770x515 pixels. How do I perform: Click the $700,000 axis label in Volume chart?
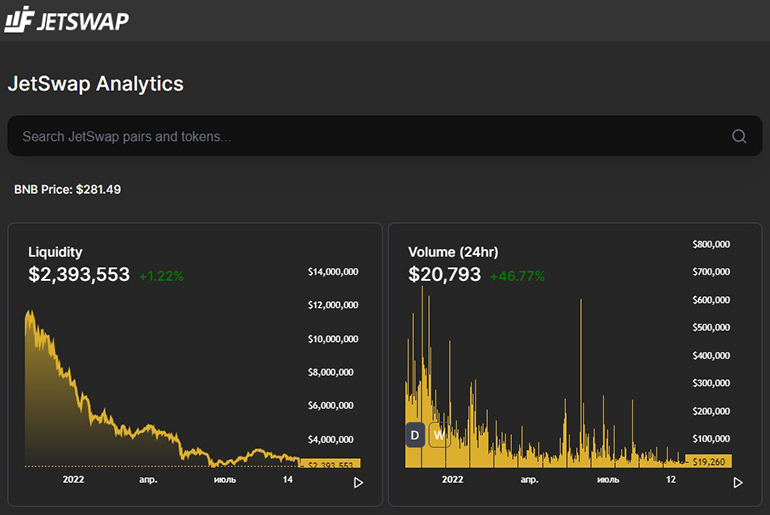pyautogui.click(x=711, y=271)
